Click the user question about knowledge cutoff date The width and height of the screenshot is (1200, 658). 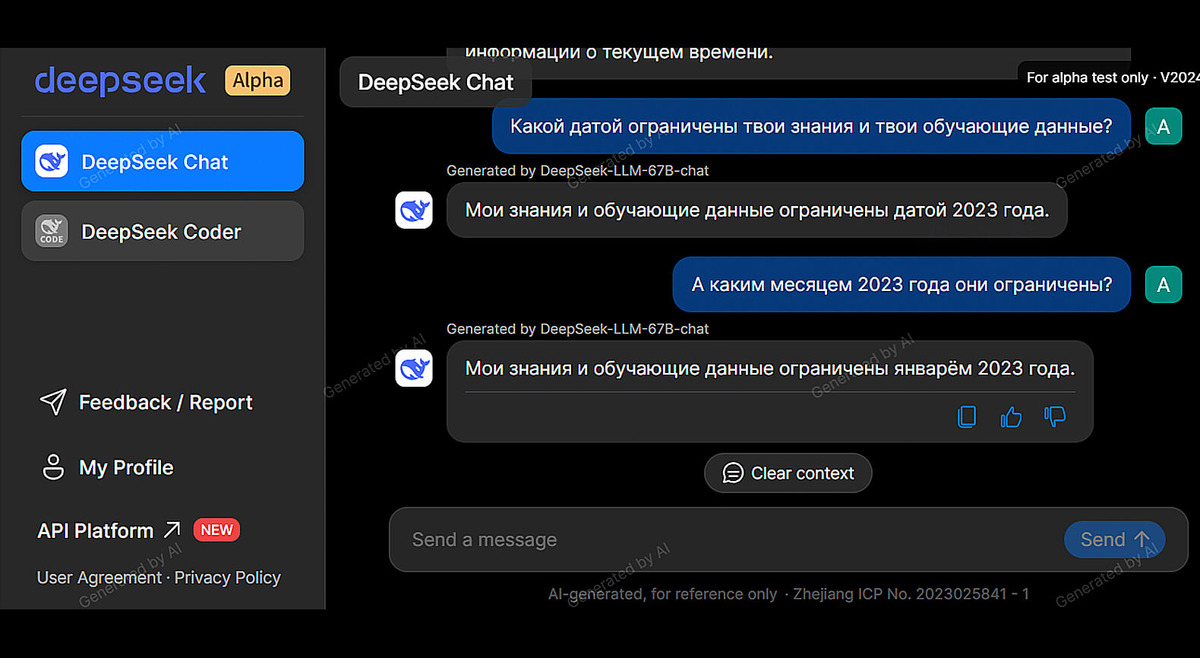(811, 126)
